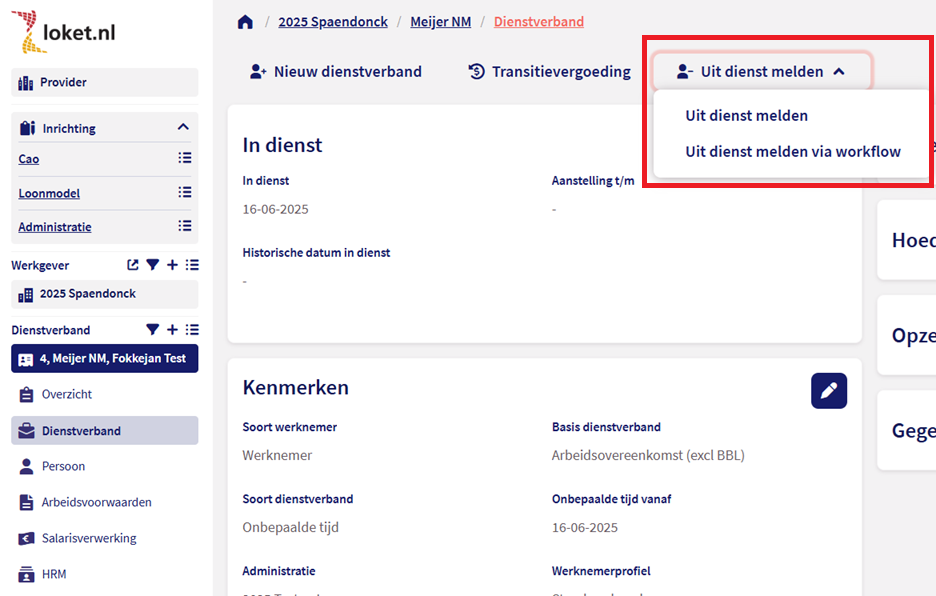Open Transitievergoeding
This screenshot has height=596, width=936.
click(x=549, y=71)
